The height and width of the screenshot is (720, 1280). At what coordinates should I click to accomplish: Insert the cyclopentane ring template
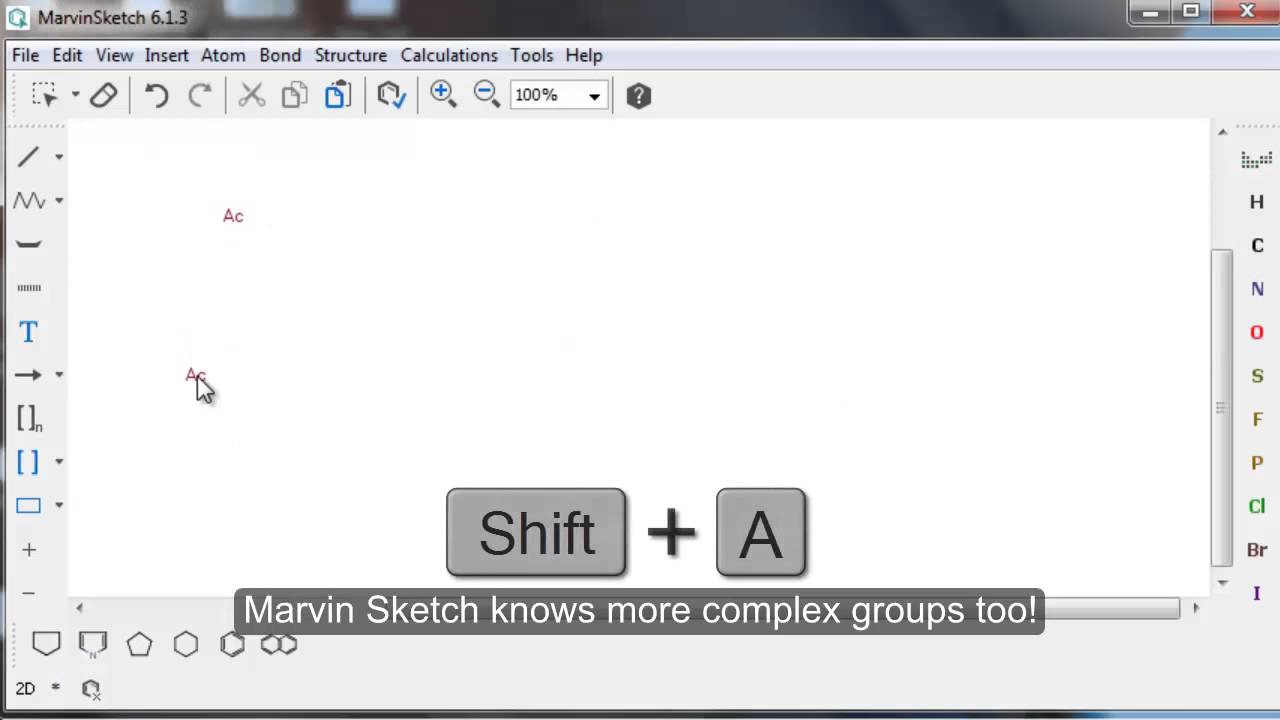pos(139,645)
